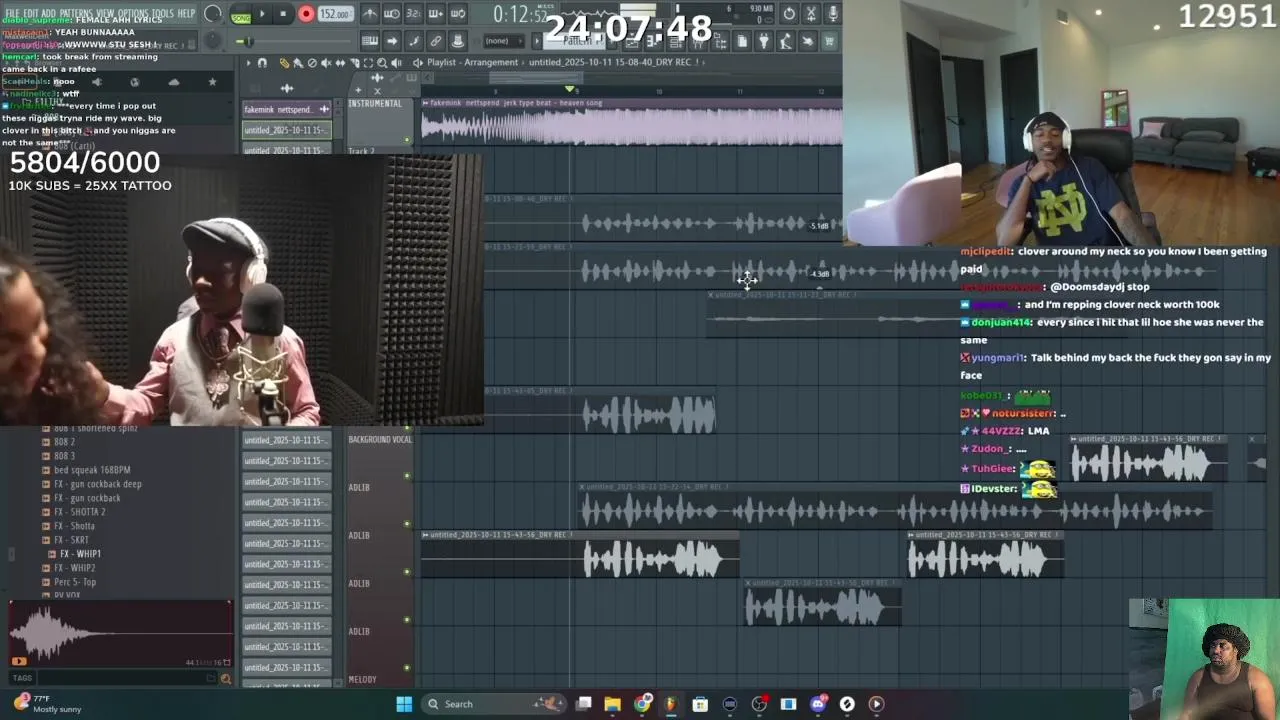Toggle the 3-2-1 countdown before recording icon
Screen dimensions: 1280x720
(414, 14)
